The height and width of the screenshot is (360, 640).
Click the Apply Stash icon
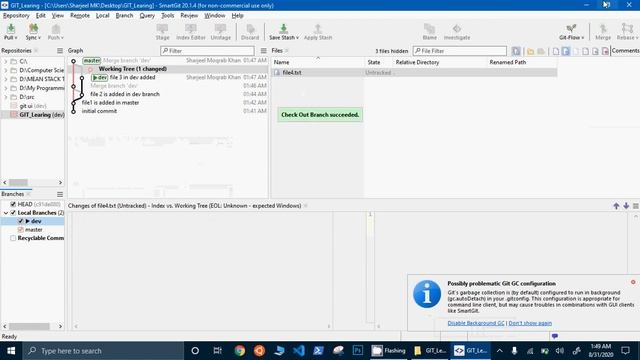pyautogui.click(x=318, y=31)
